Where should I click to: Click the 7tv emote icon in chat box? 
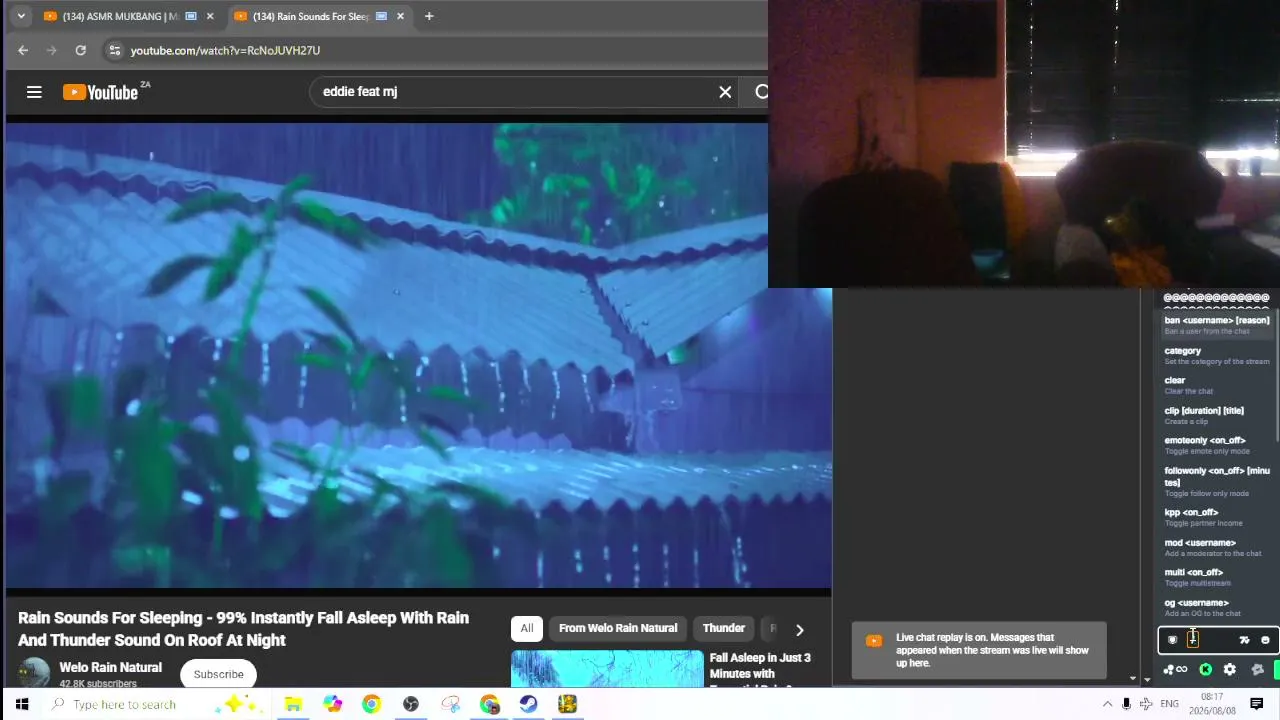pos(1244,640)
